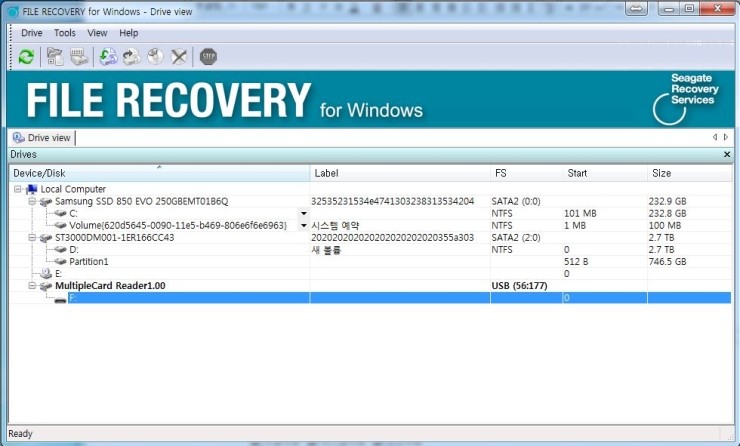
Task: Collapse the ST3000DM001-1ER166CC43 node
Action: click(x=32, y=237)
